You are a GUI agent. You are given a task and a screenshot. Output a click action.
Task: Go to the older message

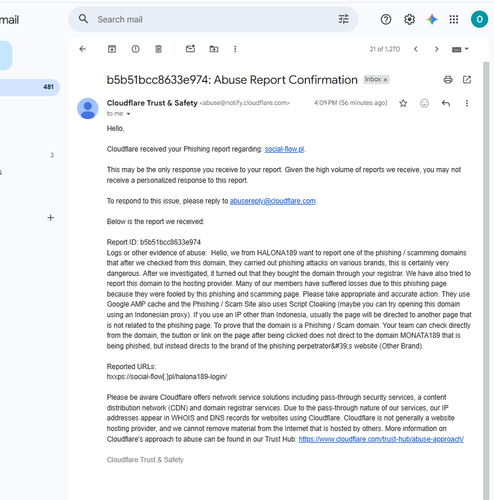(436, 49)
